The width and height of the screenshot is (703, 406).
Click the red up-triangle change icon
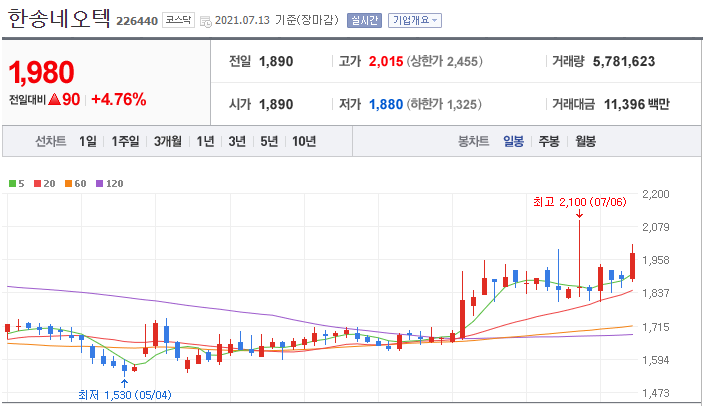(x=55, y=99)
